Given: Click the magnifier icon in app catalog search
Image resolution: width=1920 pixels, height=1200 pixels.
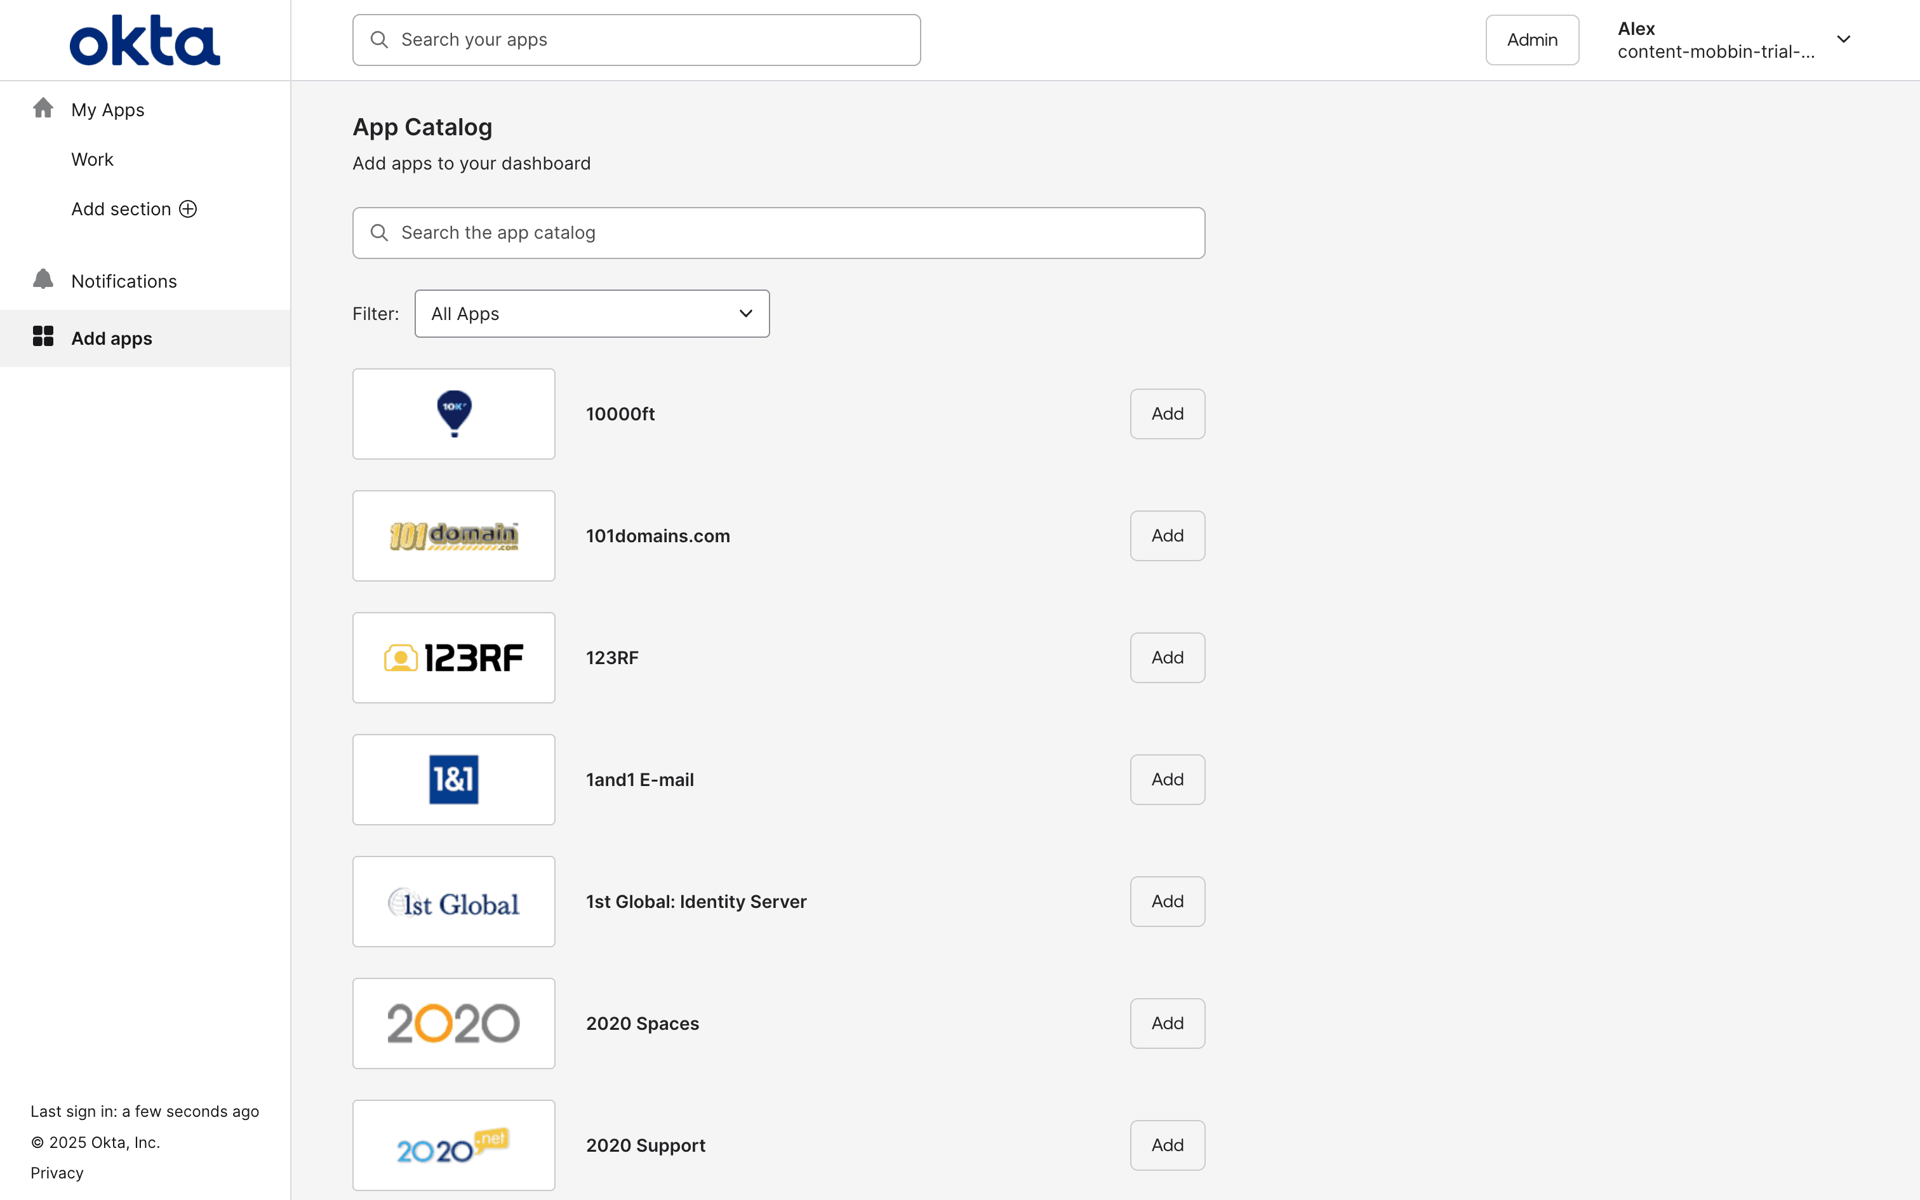Looking at the screenshot, I should [379, 233].
